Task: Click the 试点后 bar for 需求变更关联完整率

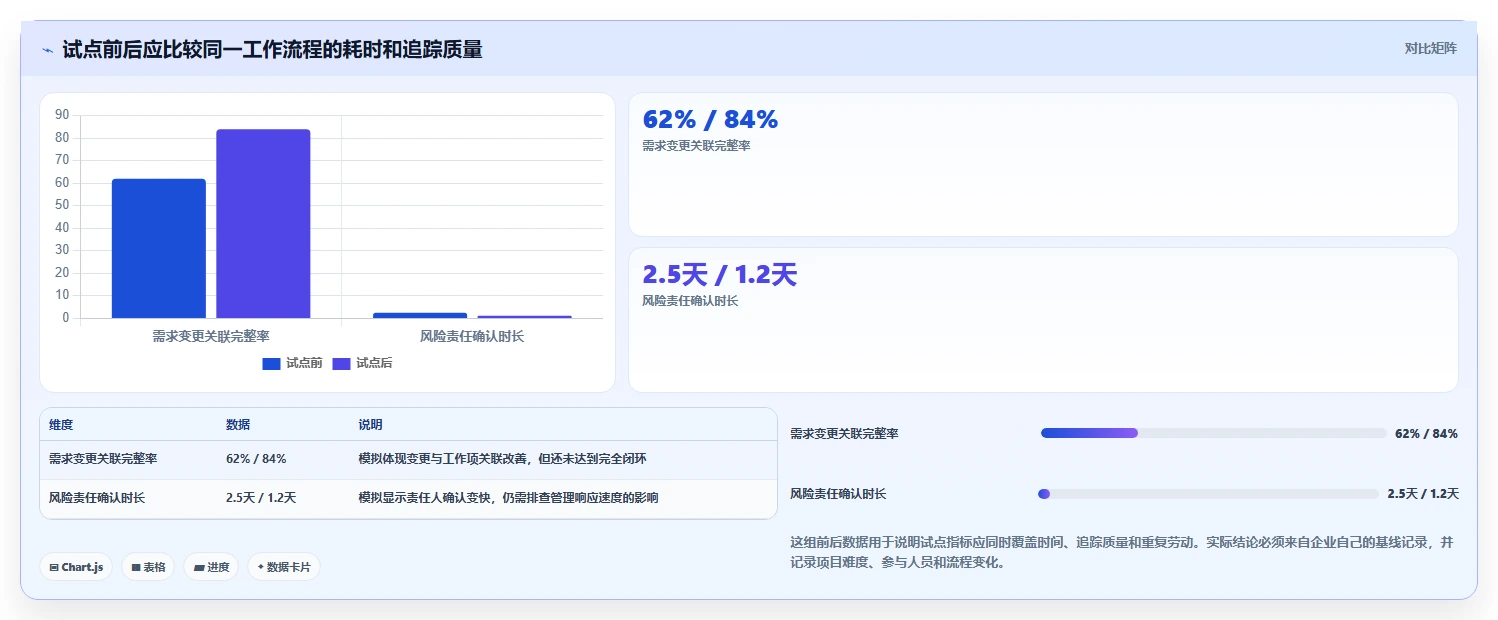Action: tap(263, 224)
